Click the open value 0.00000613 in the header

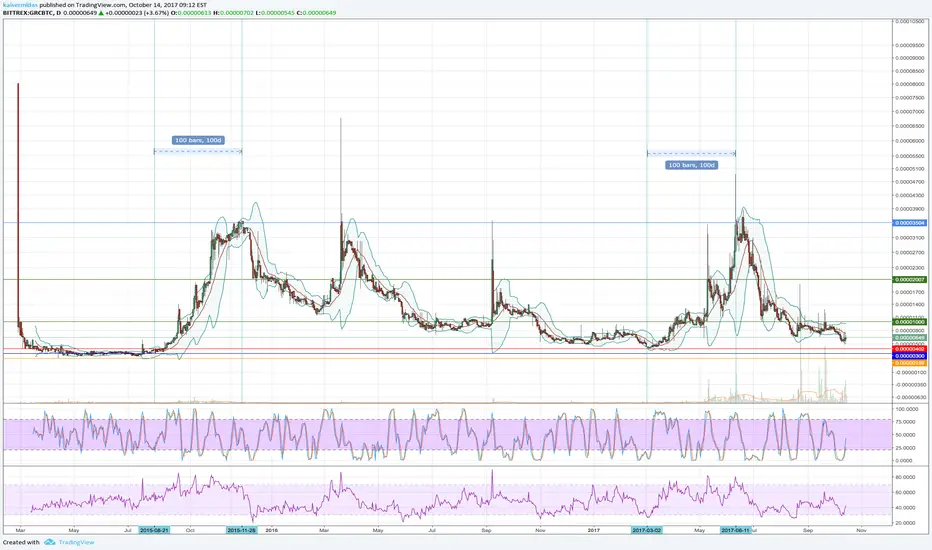tap(194, 12)
